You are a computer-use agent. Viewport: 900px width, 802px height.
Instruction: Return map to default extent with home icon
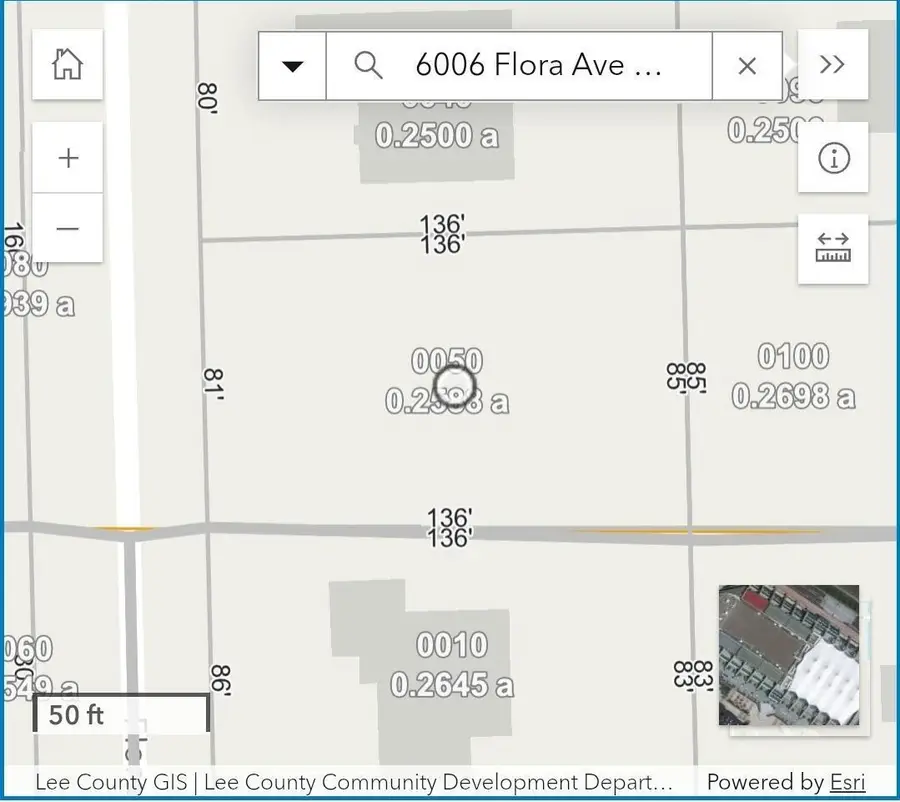tap(67, 64)
